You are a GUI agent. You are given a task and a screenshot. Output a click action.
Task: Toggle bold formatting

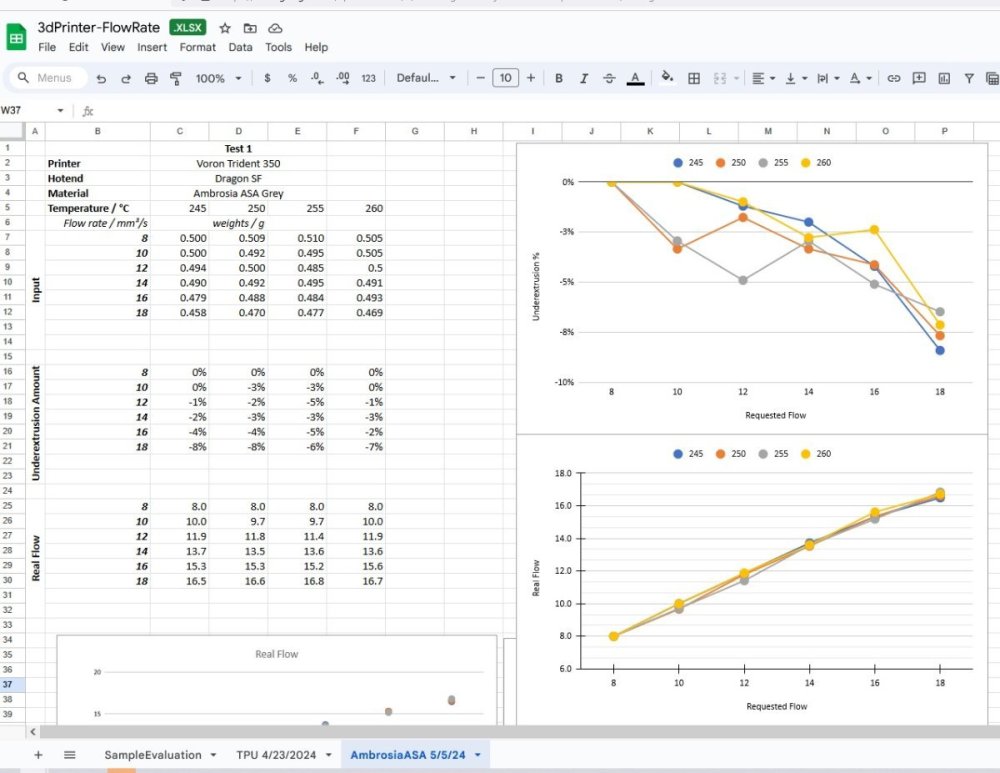(x=559, y=78)
